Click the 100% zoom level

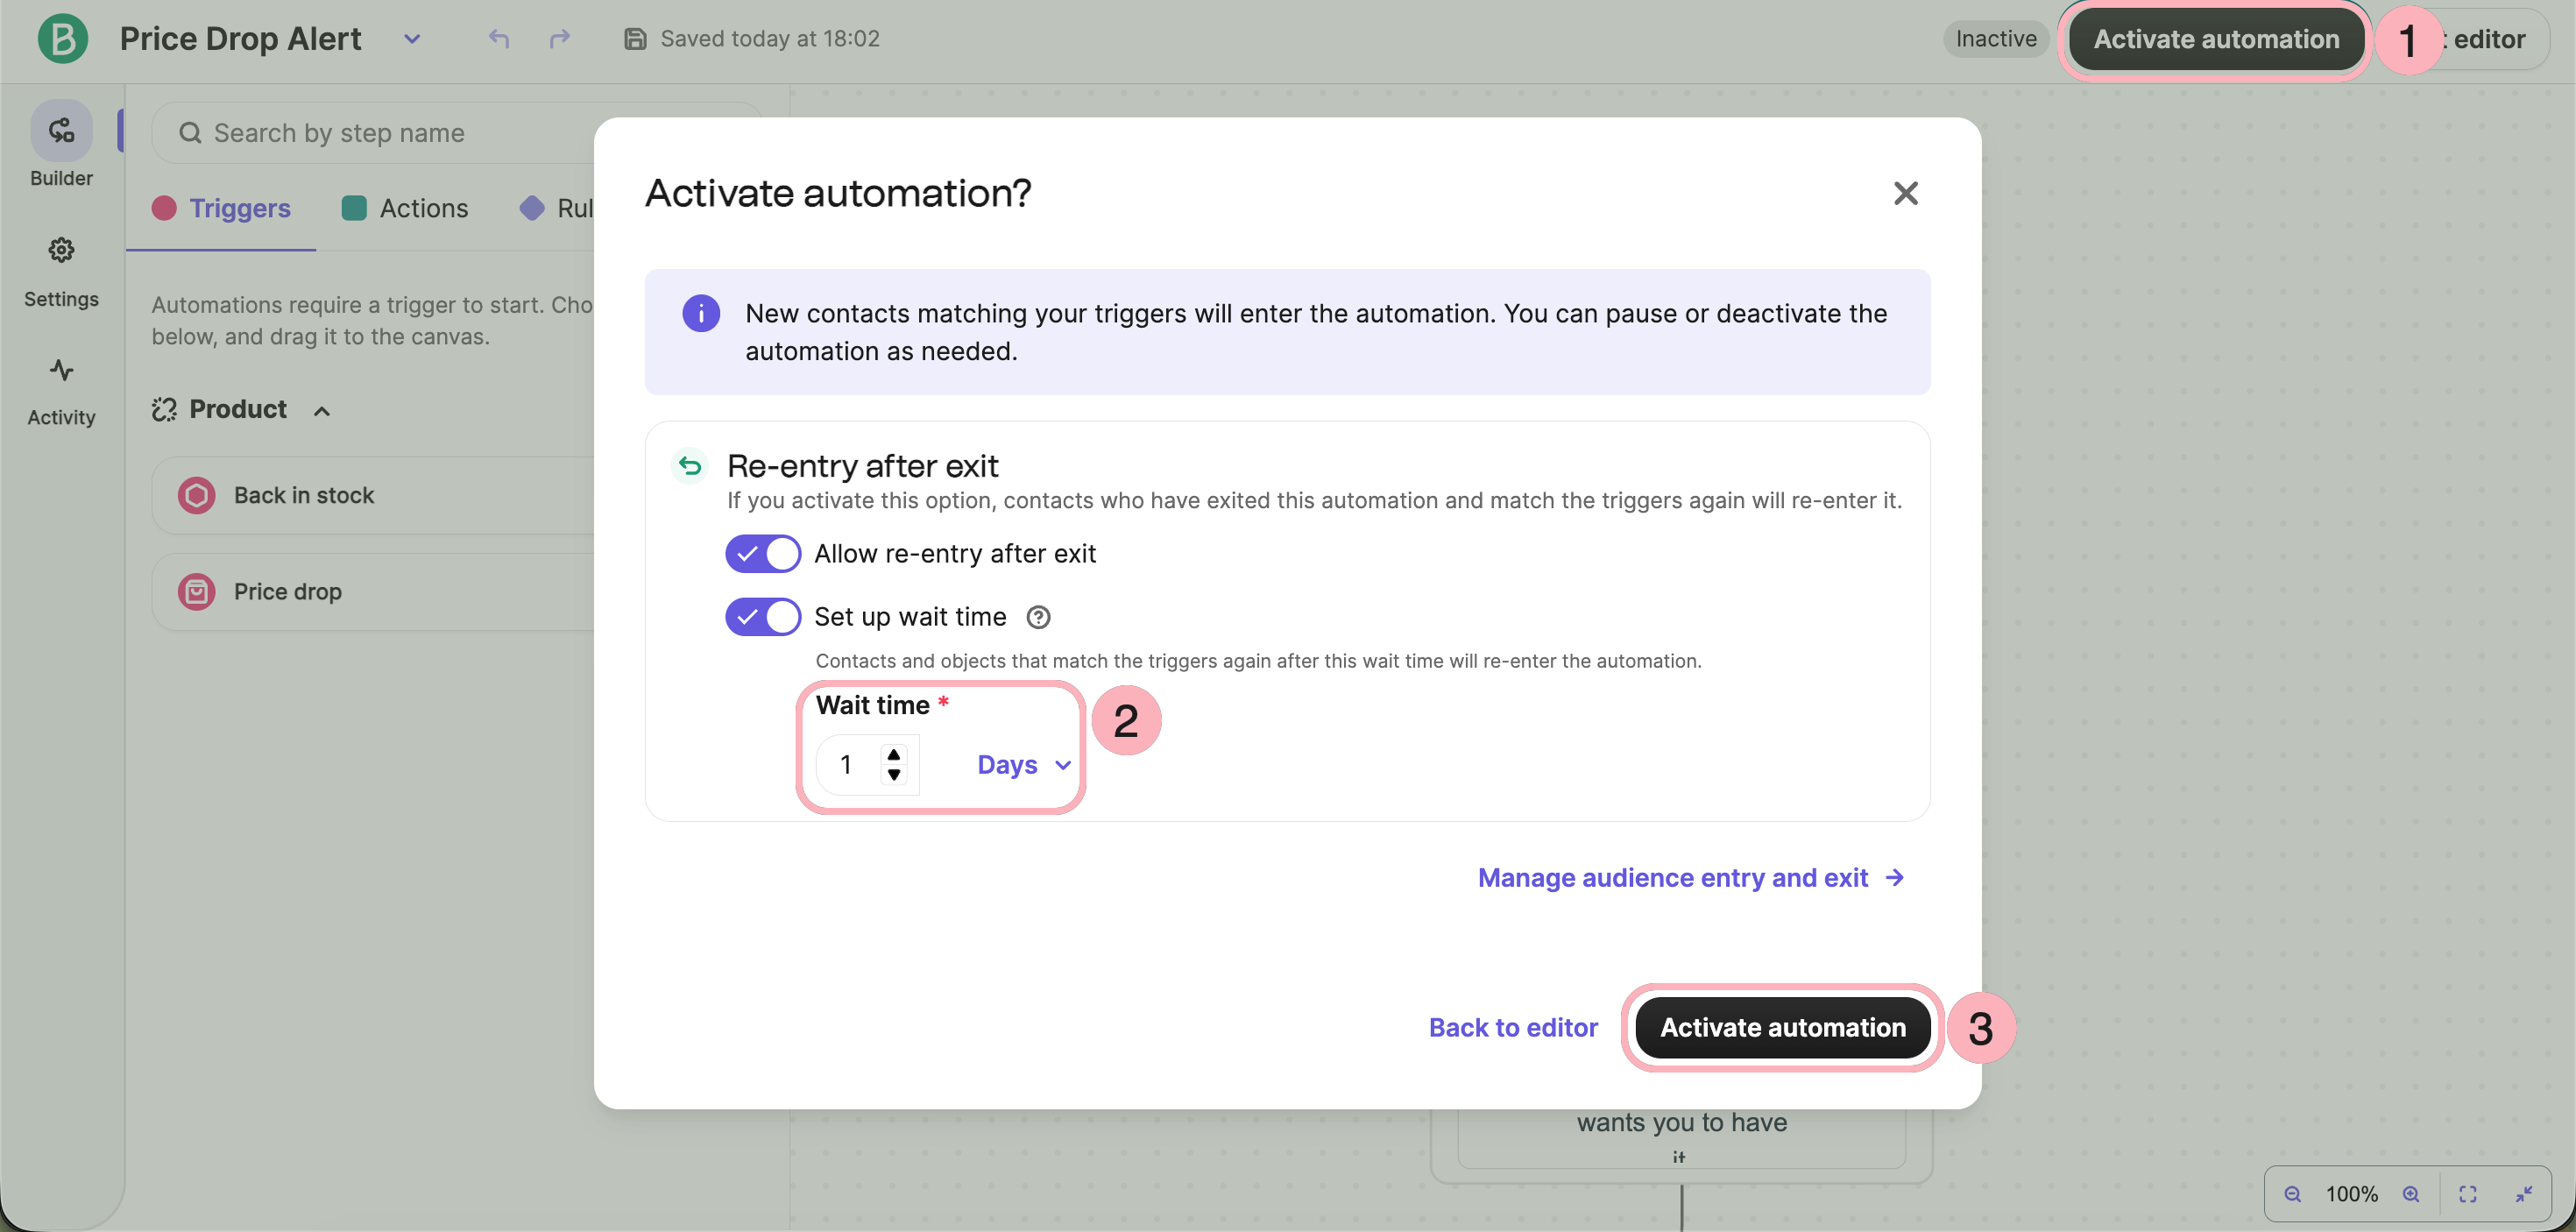[x=2351, y=1193]
